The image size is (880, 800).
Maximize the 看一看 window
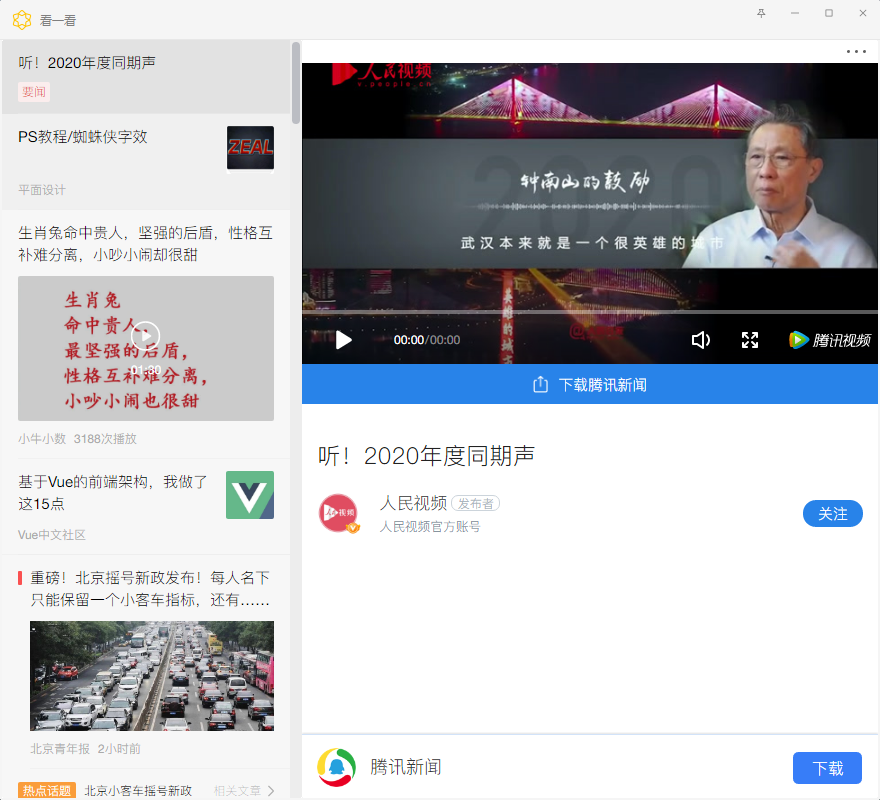tap(828, 13)
